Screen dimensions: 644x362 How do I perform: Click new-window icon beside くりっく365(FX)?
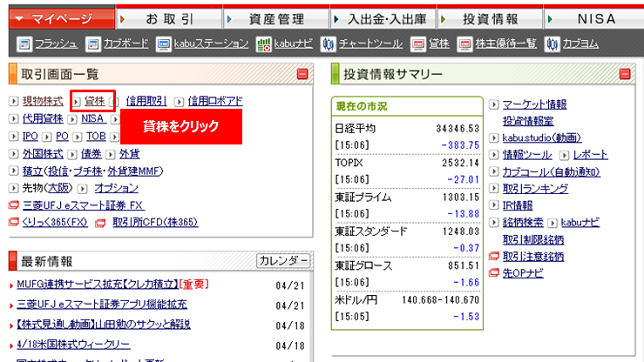(x=14, y=222)
